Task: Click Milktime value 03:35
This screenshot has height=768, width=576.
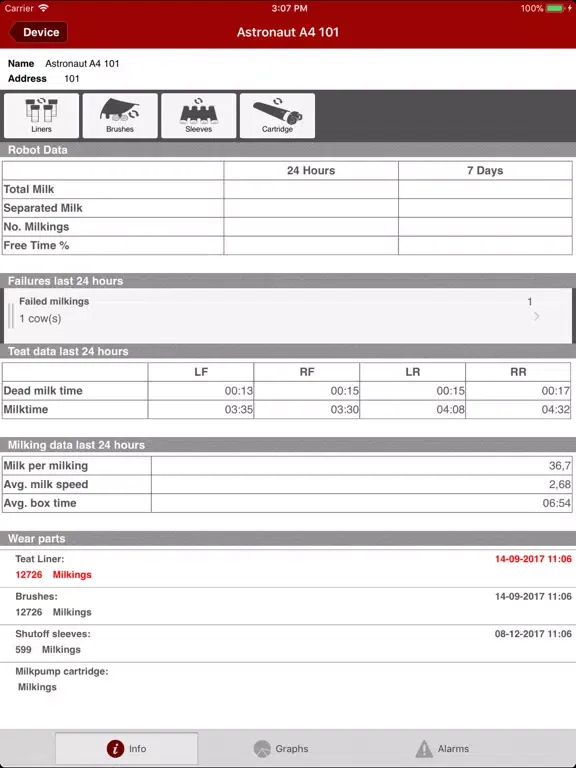Action: point(239,409)
